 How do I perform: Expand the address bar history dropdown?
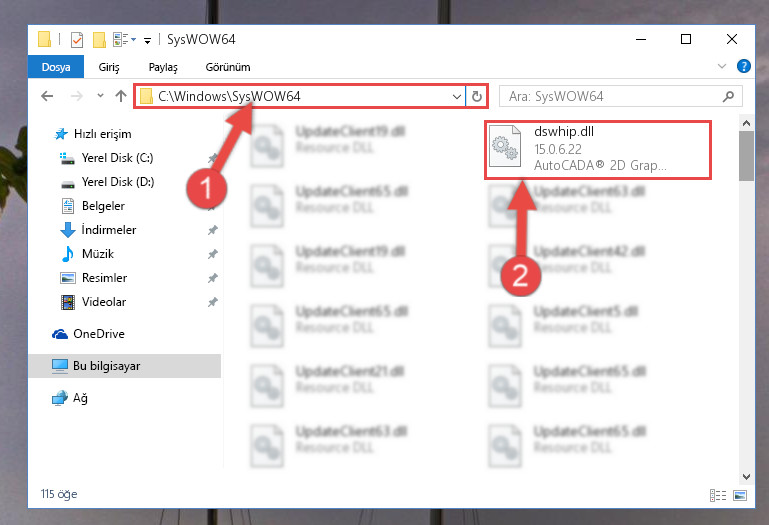pos(457,96)
